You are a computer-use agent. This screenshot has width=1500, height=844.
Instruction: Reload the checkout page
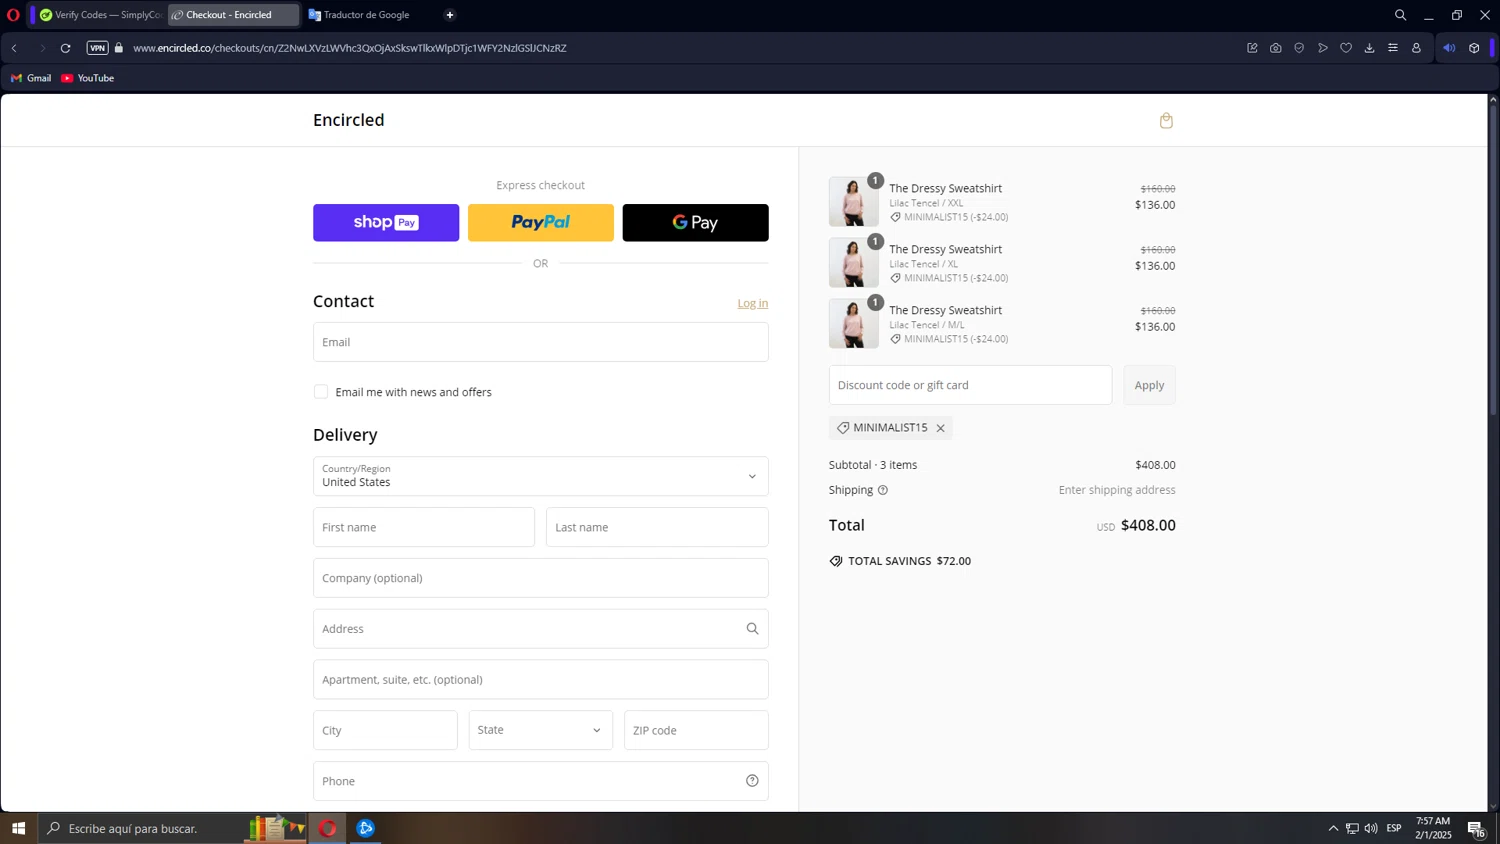(66, 48)
